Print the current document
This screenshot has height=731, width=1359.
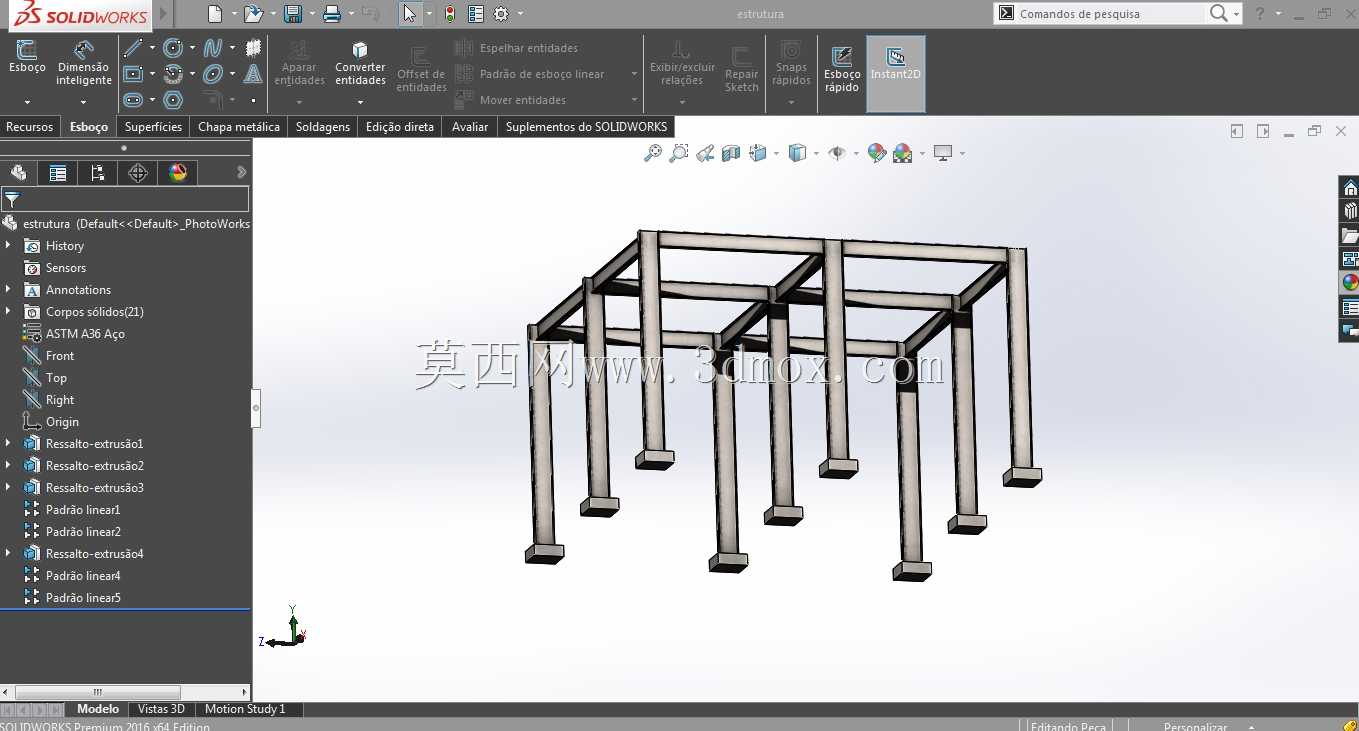(x=332, y=14)
